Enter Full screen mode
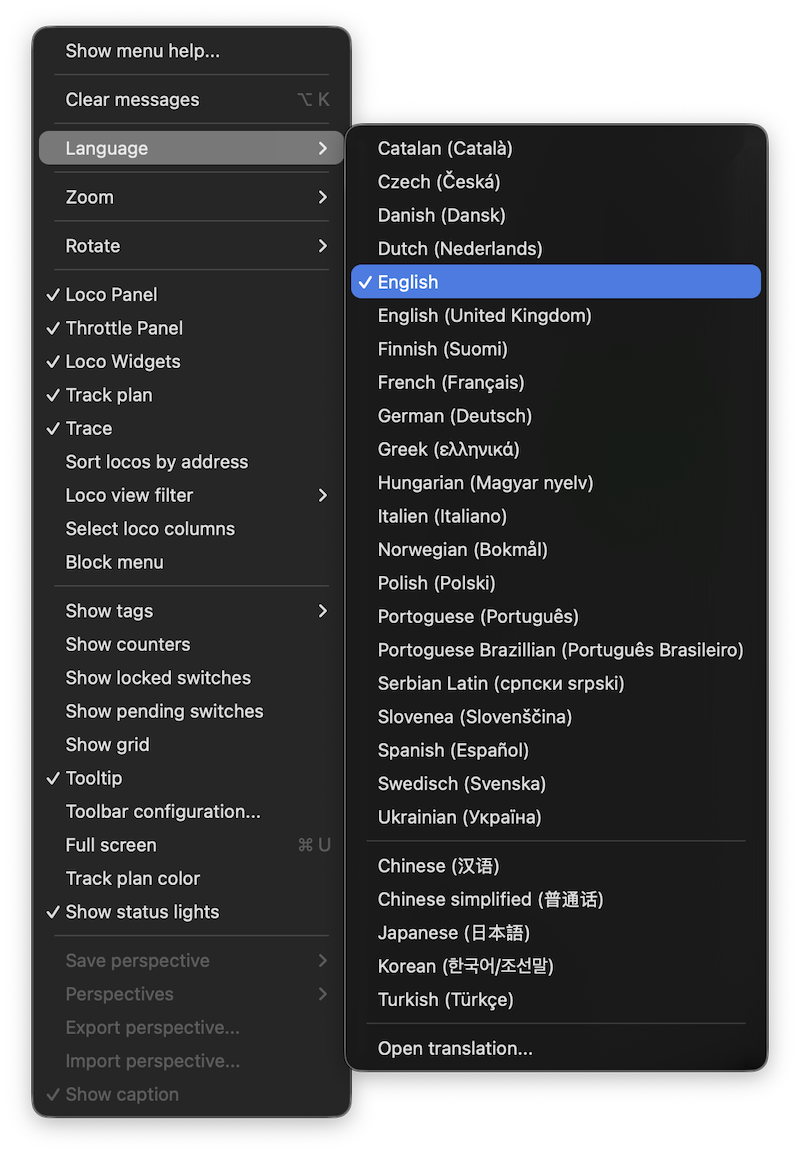Viewport: 800px width, 1155px height. (111, 845)
